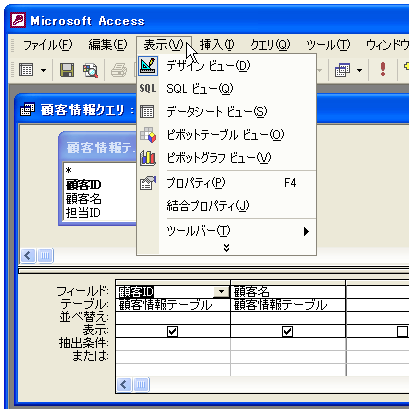Click the Properties icon in the menu

click(148, 183)
